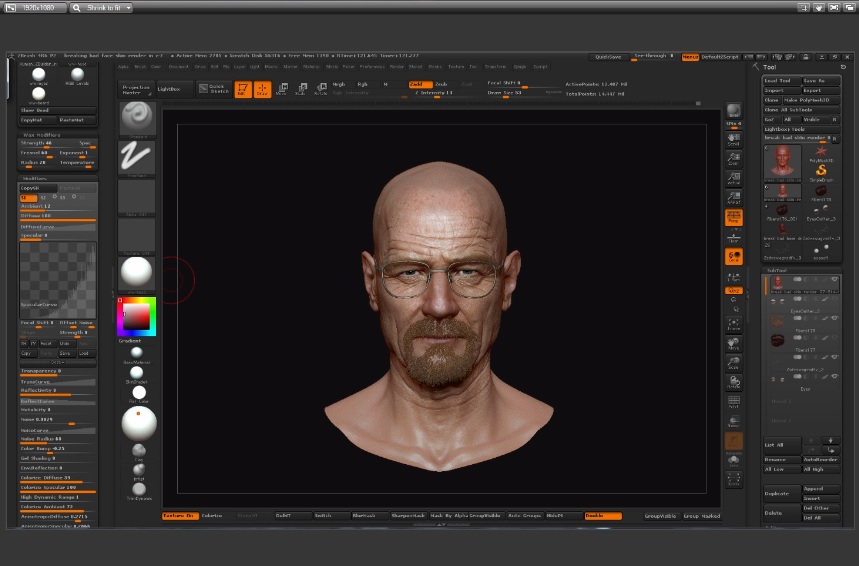Click the Scroll canvas icon

point(734,140)
